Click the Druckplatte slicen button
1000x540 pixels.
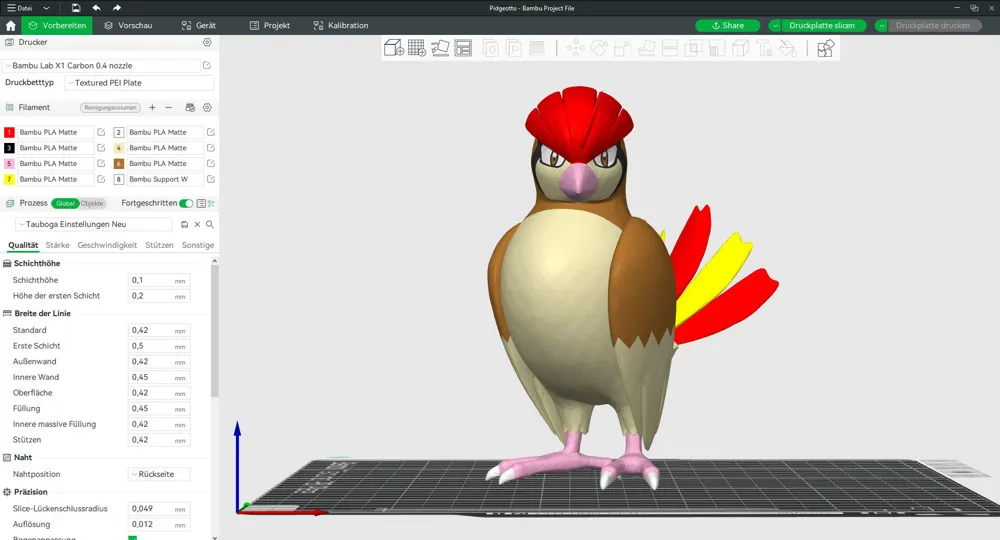(823, 26)
